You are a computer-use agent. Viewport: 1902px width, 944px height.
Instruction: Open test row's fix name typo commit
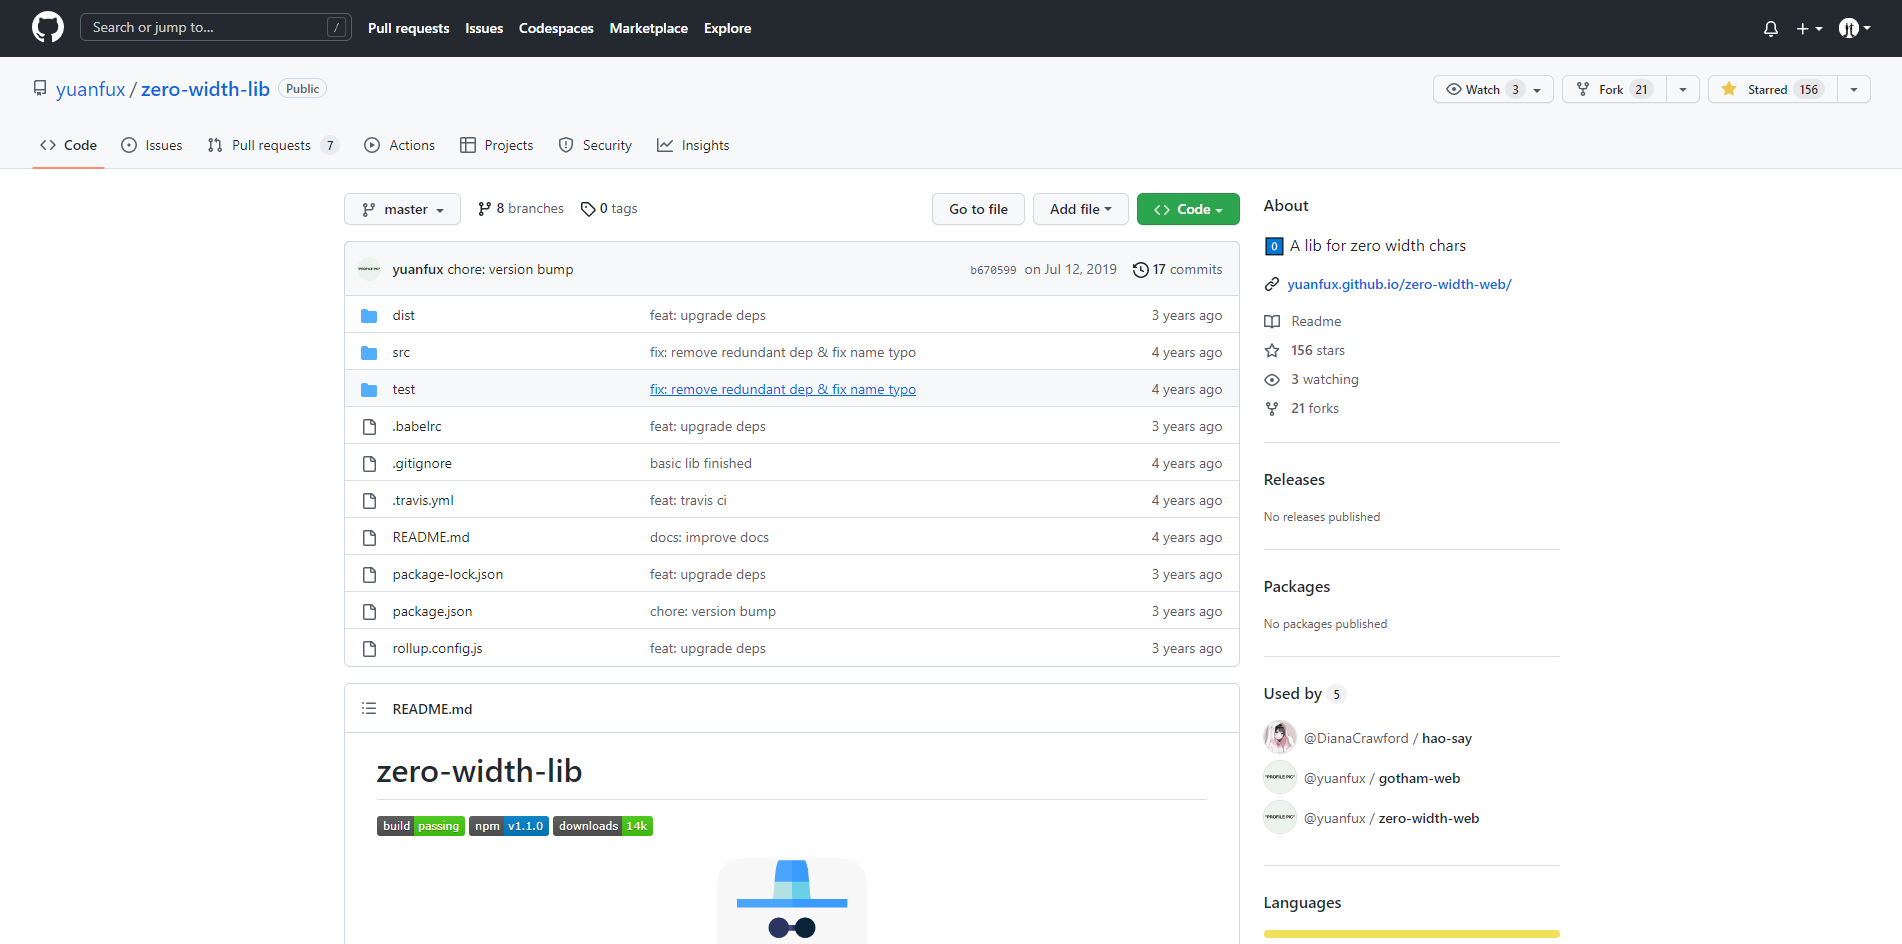point(783,389)
